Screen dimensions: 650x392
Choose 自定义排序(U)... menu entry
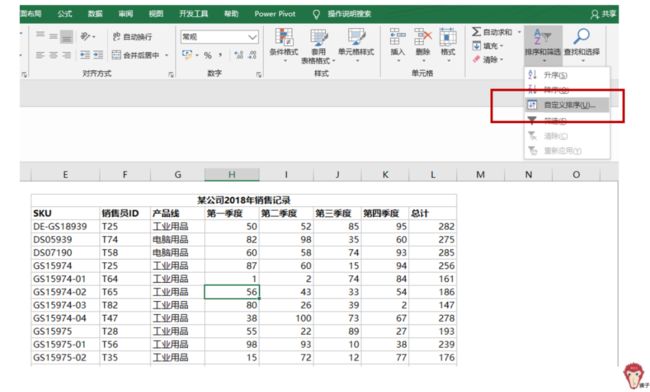click(x=567, y=105)
